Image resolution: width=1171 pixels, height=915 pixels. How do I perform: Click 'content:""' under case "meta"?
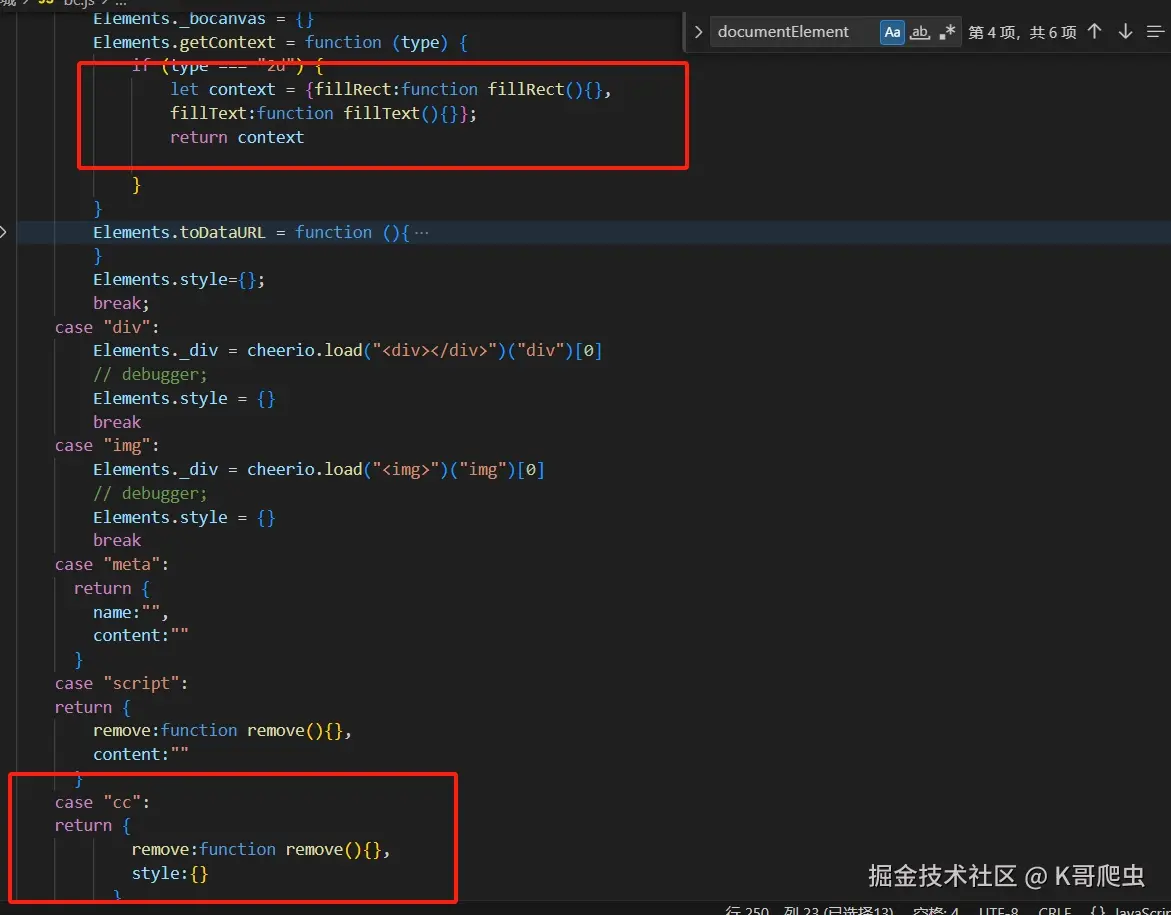point(140,636)
